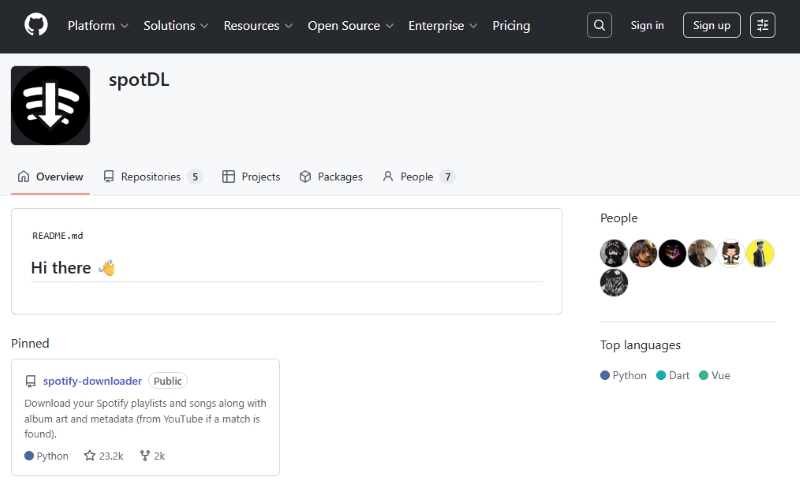Open the black avatar with colorful fox
Screen dimensions: 800x481
(672, 253)
